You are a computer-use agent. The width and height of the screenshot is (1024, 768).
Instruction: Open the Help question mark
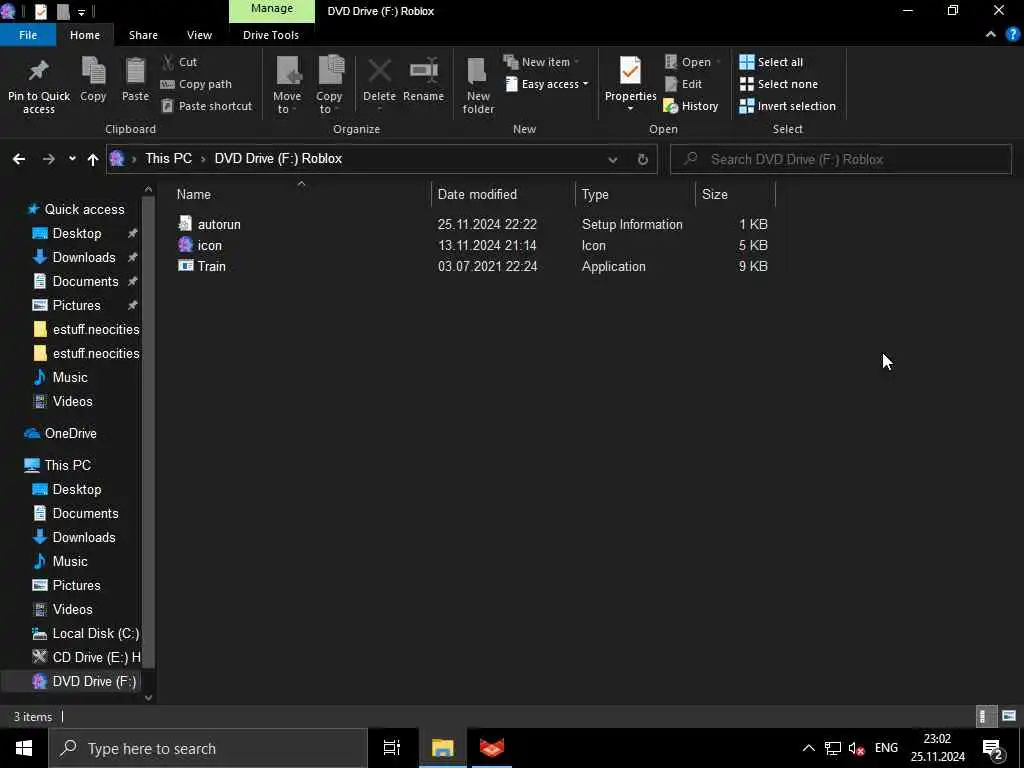point(1013,35)
